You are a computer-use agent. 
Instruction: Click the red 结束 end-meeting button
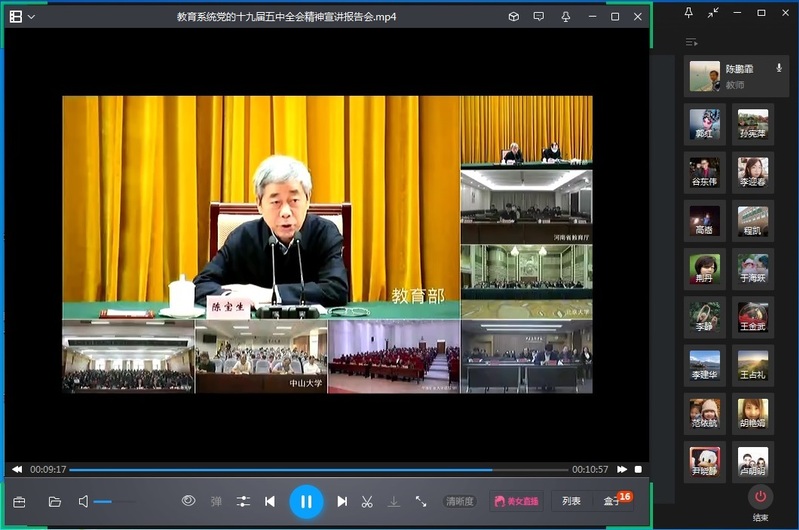click(760, 496)
